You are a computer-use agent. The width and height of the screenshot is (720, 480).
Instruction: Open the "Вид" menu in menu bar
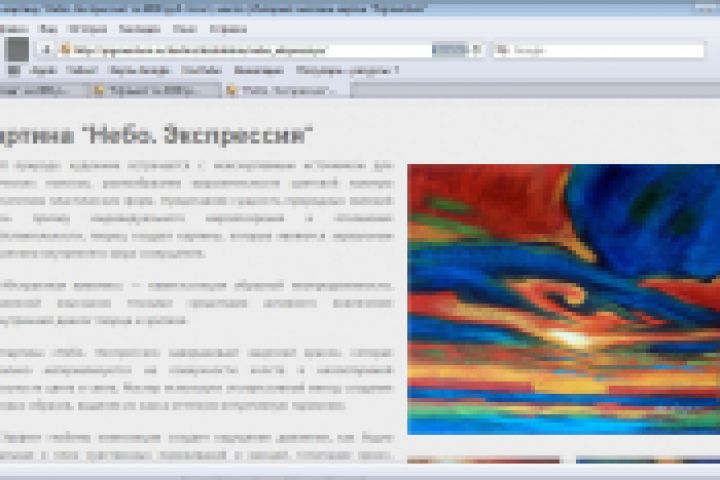click(x=49, y=29)
